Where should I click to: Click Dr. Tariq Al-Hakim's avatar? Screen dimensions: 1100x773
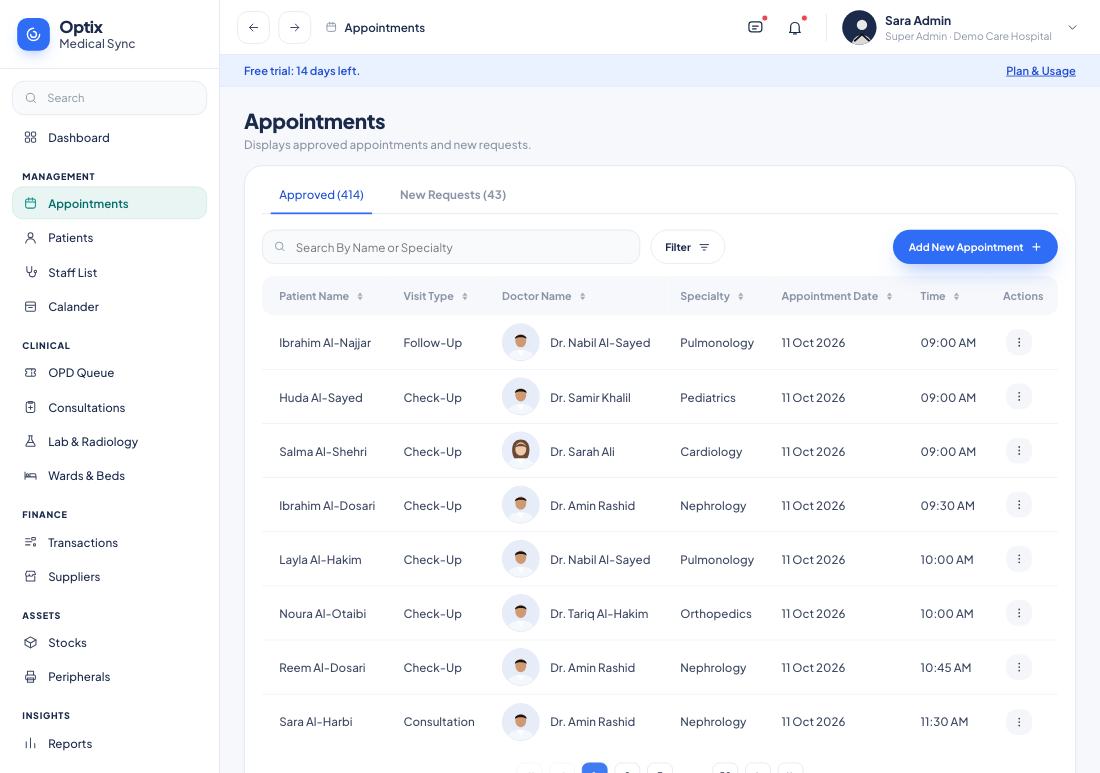click(x=521, y=612)
